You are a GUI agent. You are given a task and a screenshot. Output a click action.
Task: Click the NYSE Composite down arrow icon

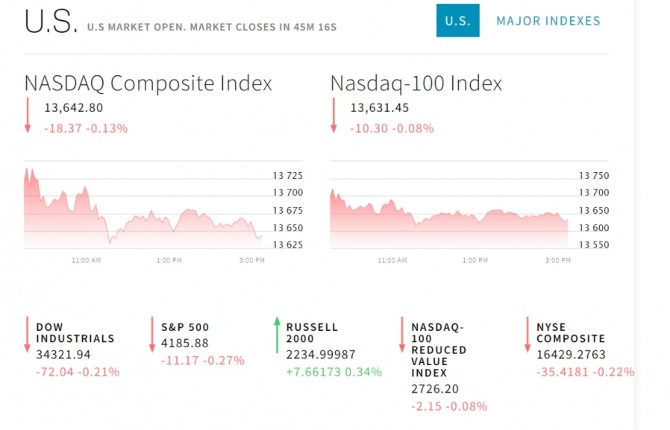tap(527, 335)
